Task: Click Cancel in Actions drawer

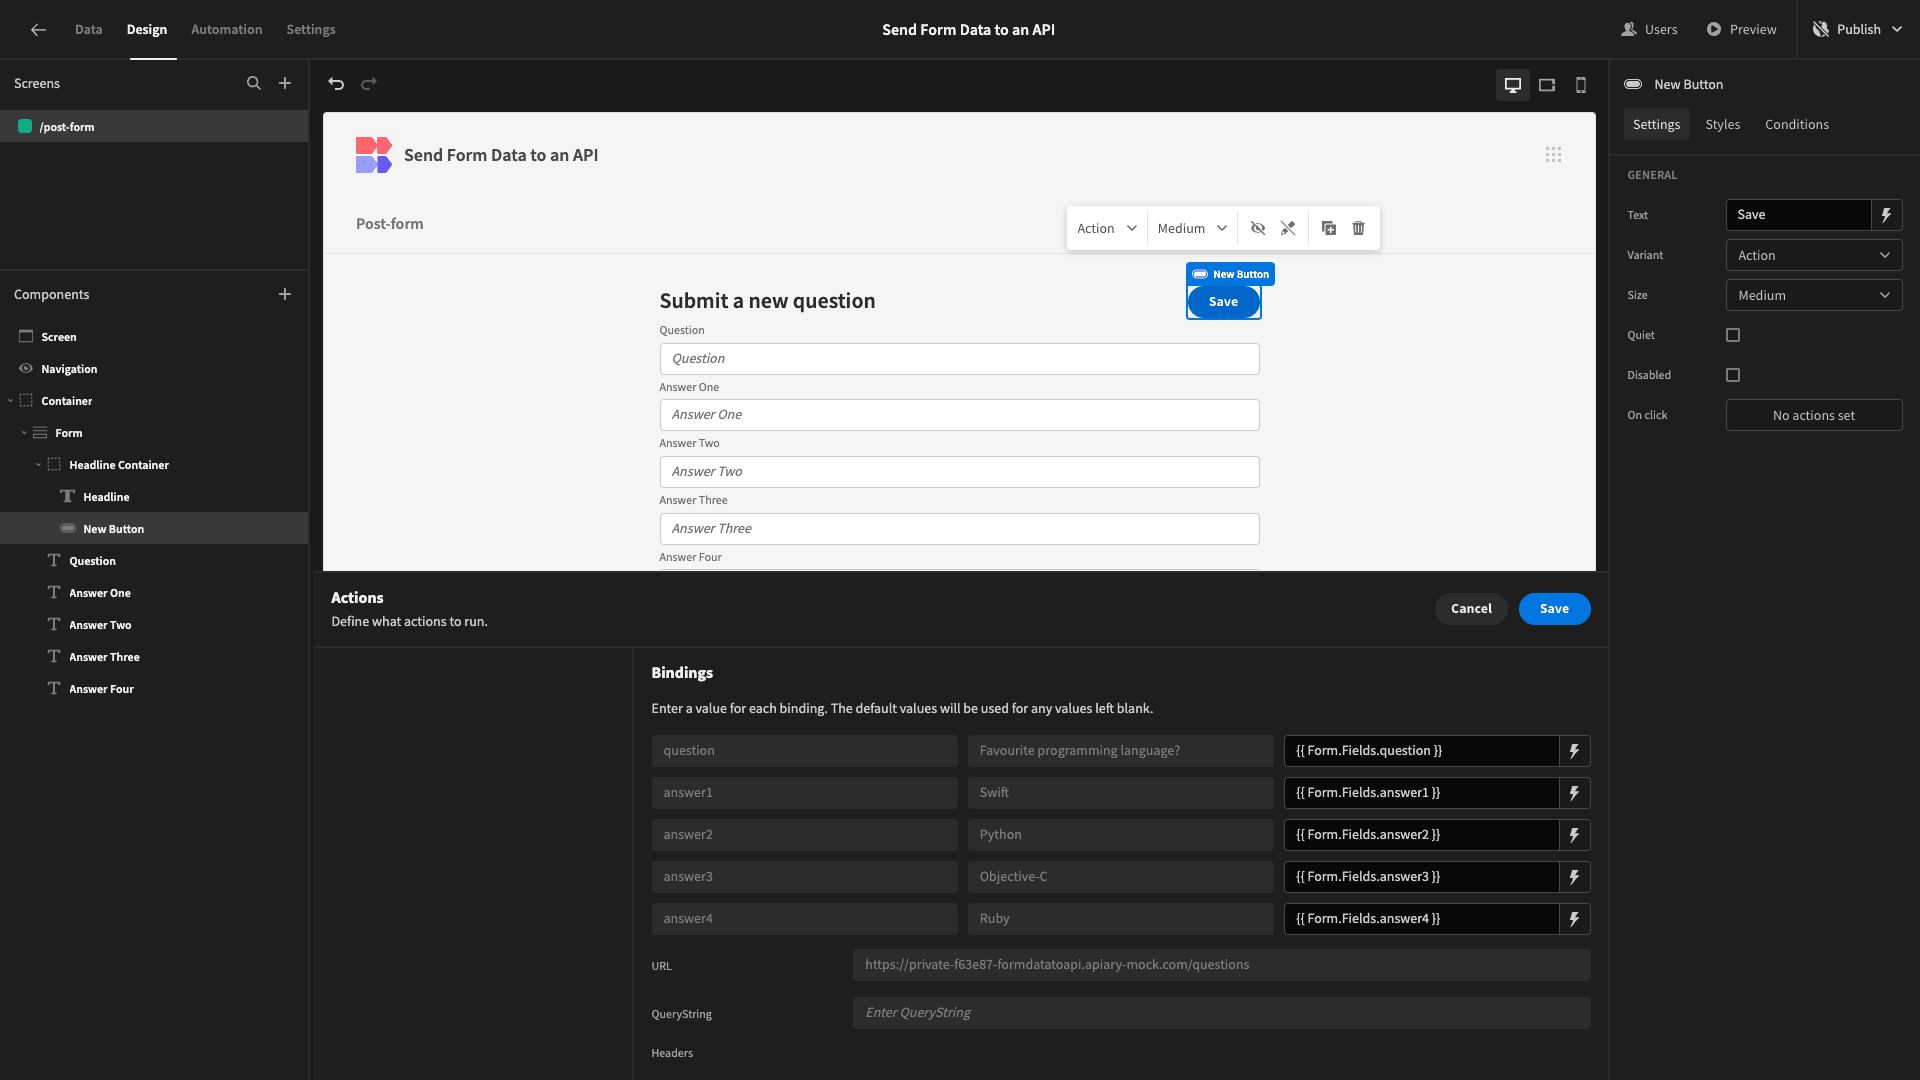Action: [1471, 609]
